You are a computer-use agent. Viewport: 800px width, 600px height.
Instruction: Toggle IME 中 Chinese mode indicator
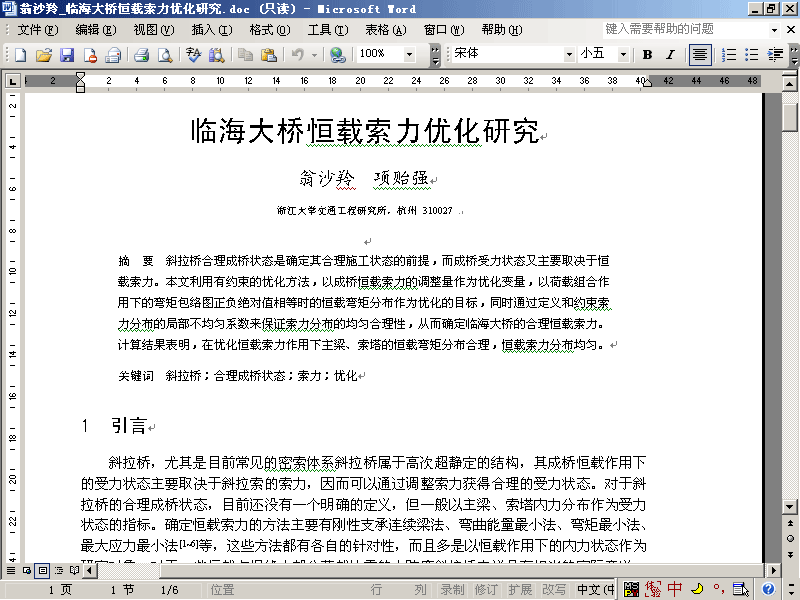pyautogui.click(x=674, y=589)
